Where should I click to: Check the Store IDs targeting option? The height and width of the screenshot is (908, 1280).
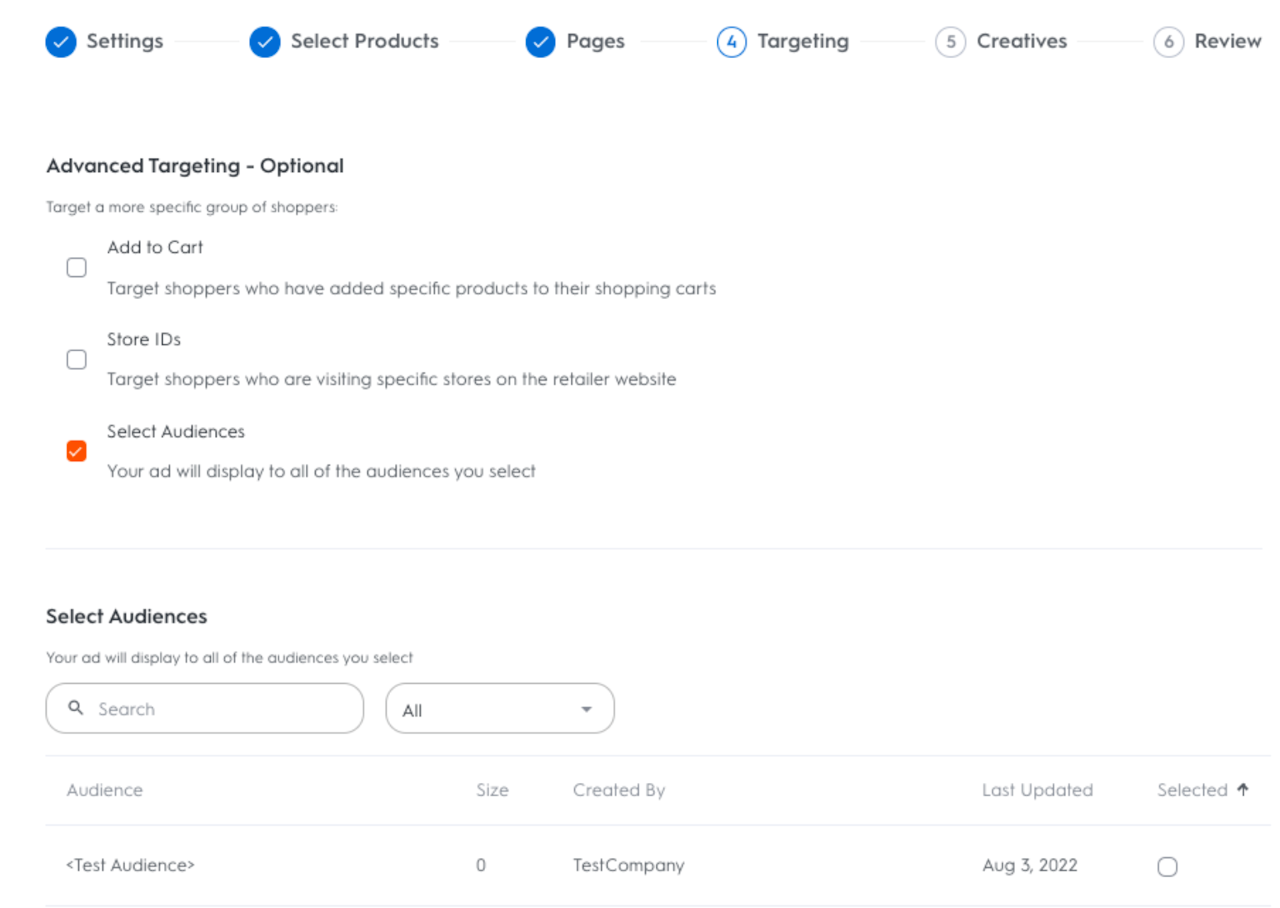click(77, 360)
